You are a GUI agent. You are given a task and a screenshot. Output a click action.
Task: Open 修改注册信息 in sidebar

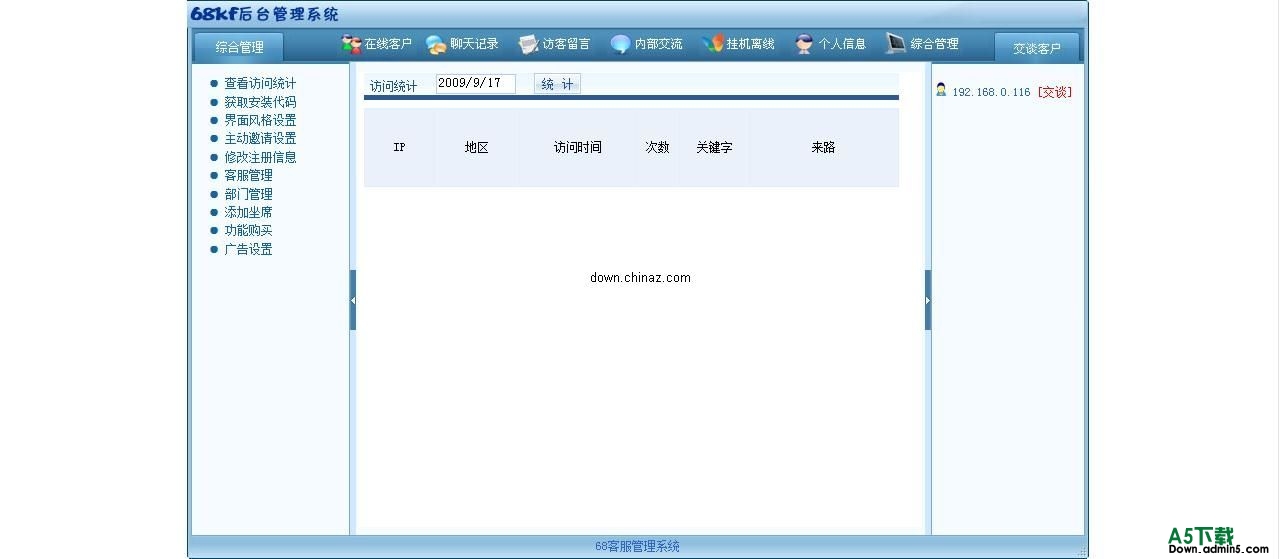[260, 157]
